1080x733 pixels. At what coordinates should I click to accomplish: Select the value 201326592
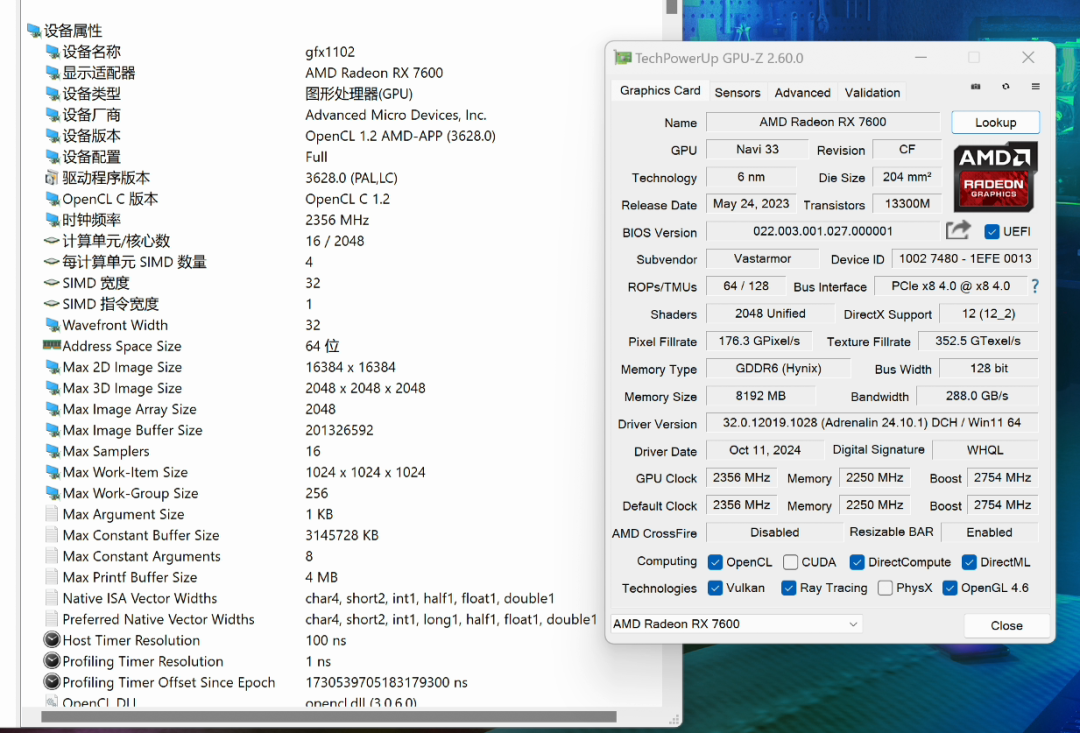point(339,430)
